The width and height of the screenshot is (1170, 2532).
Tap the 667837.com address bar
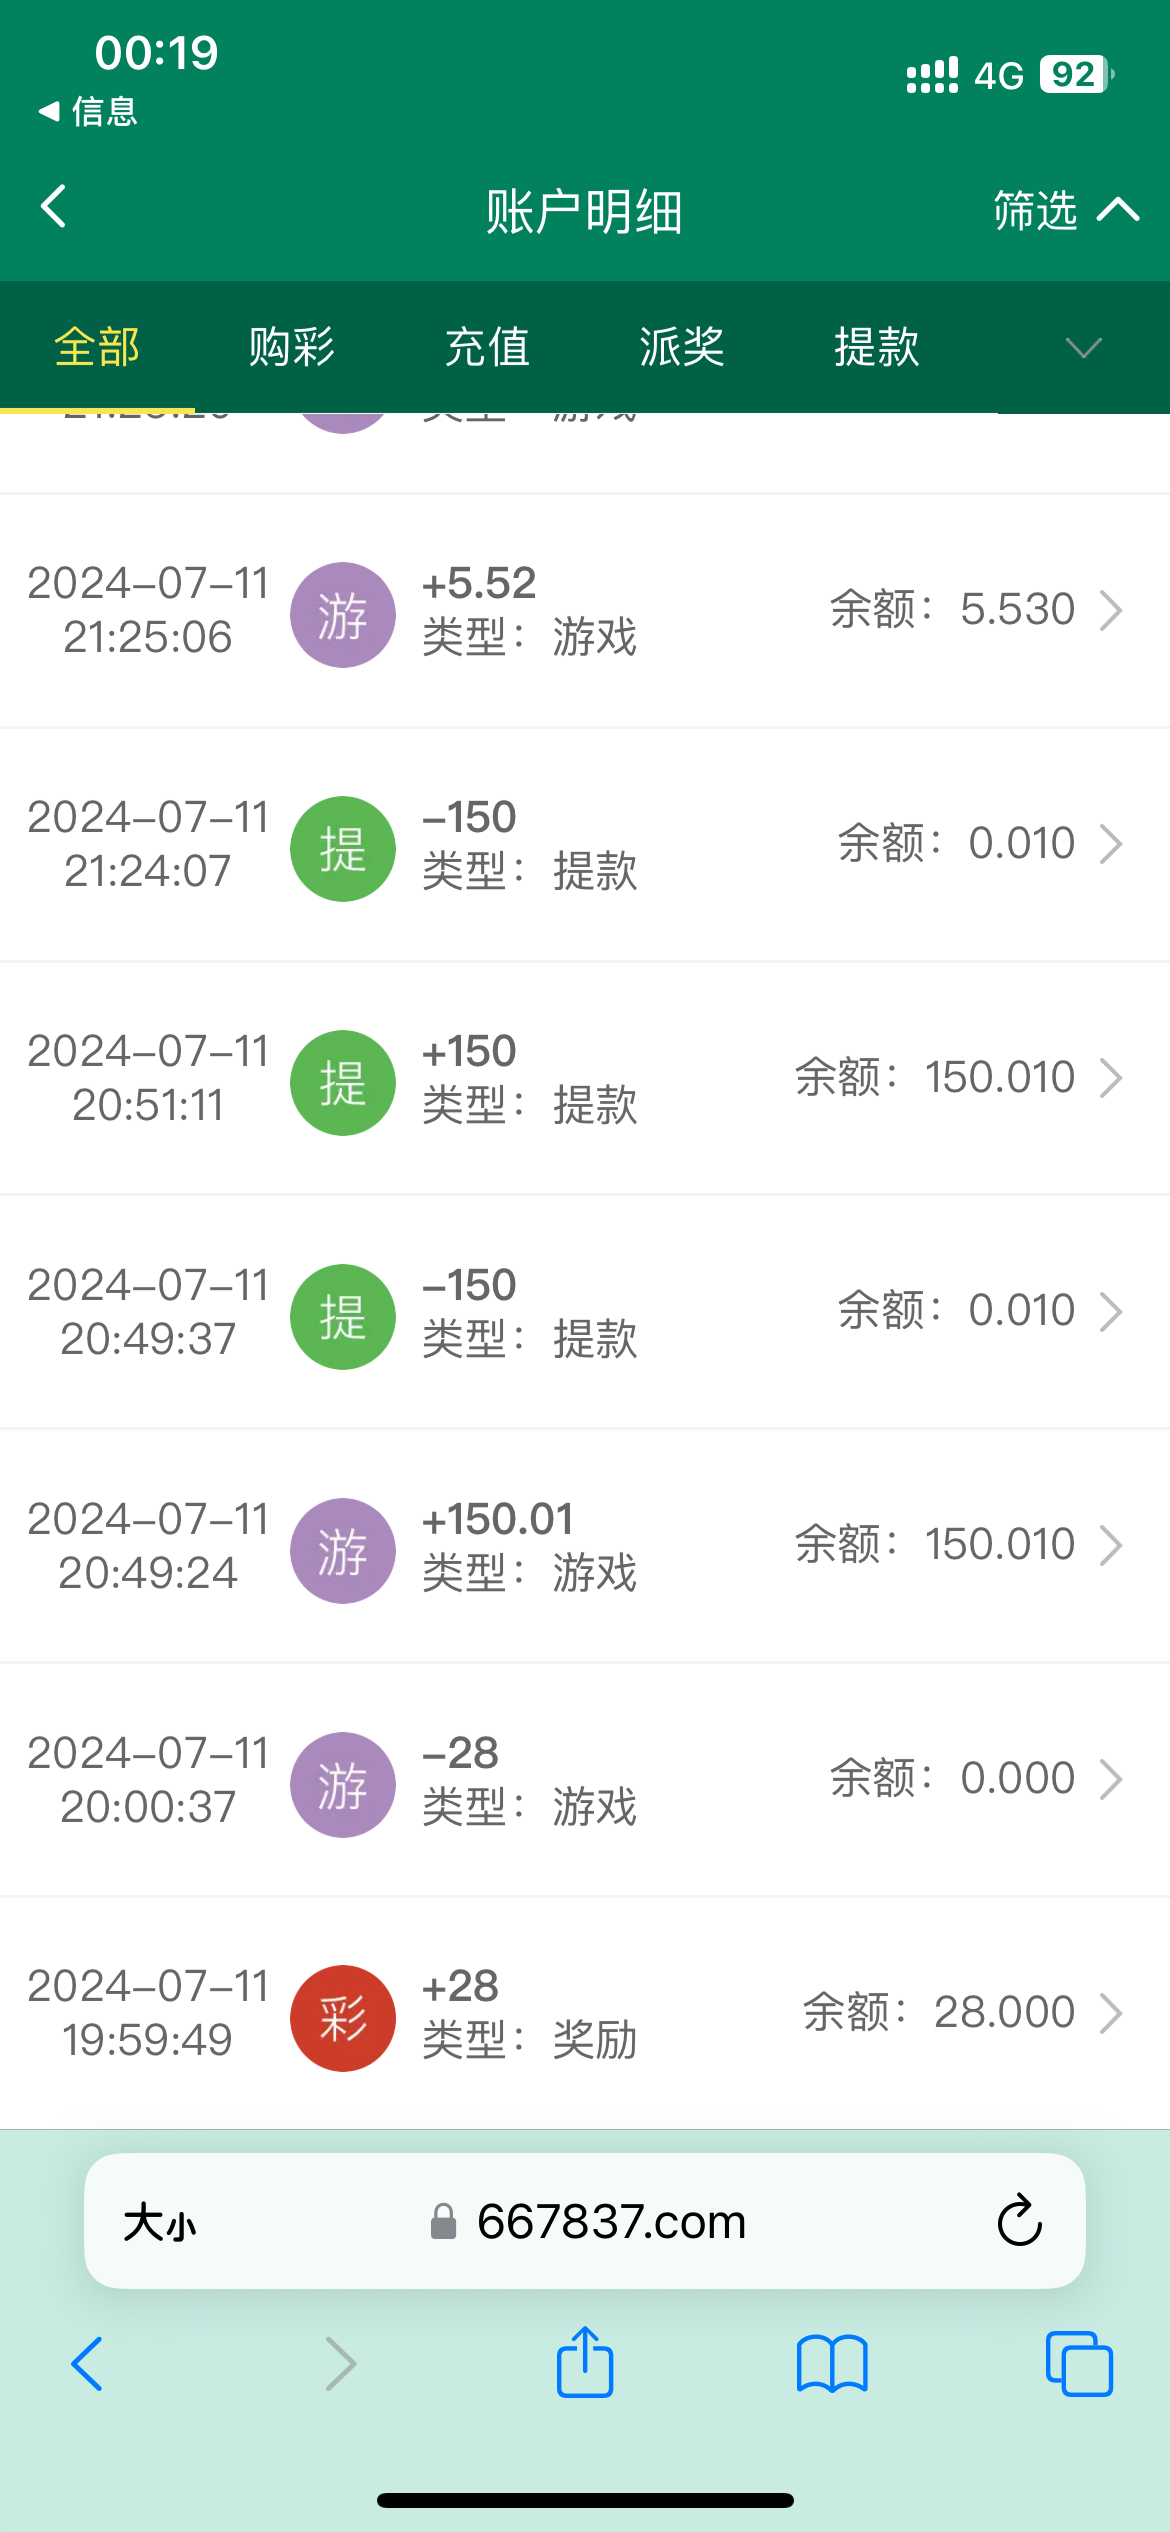(x=610, y=2221)
